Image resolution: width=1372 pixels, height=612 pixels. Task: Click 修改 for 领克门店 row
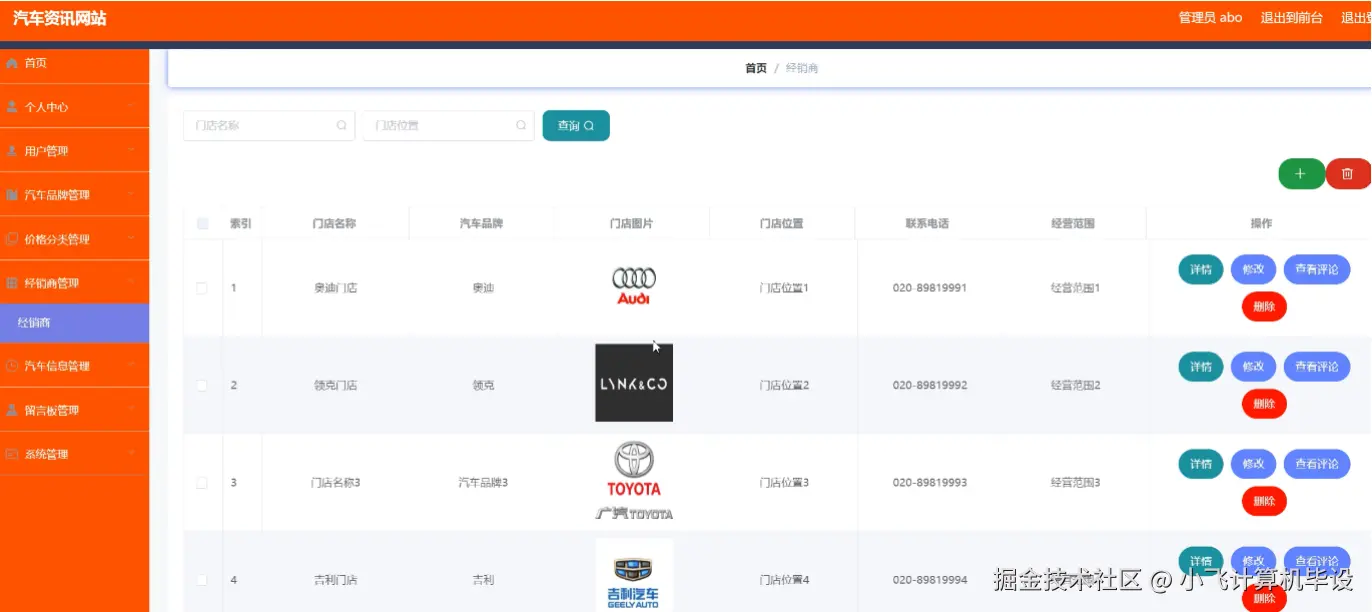1253,367
